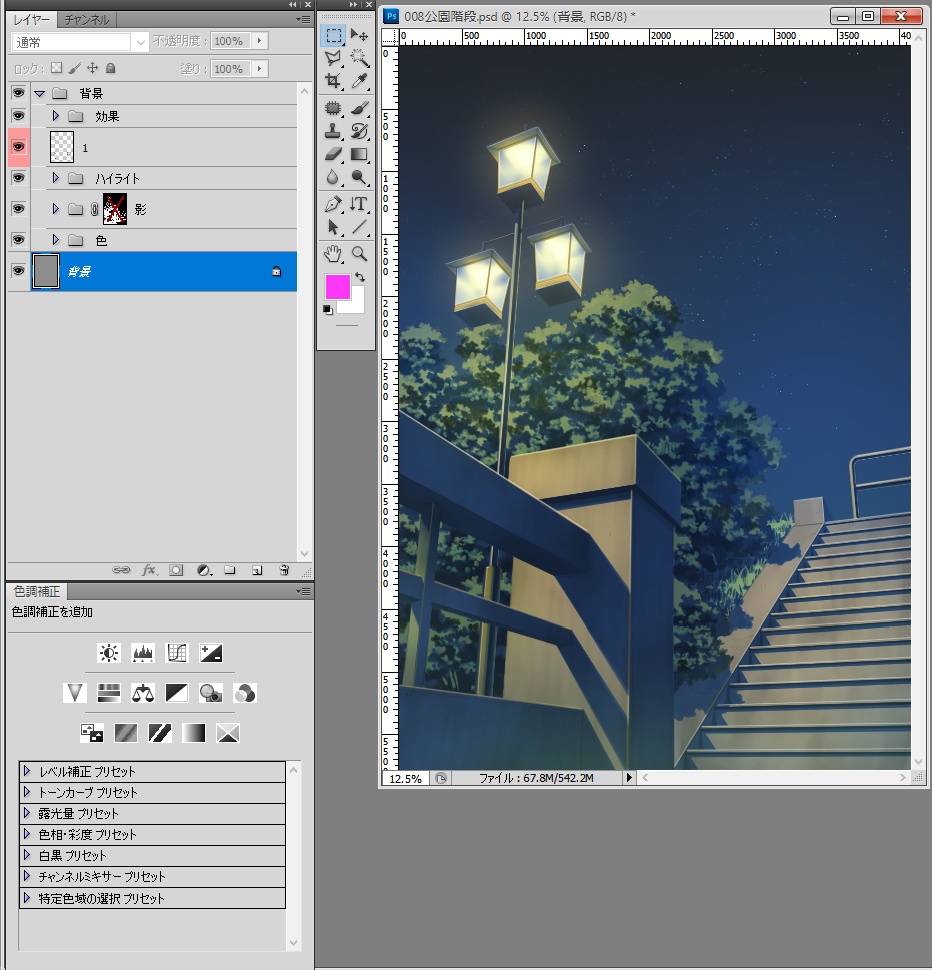The image size is (932, 970).
Task: Select the Path Selection tool
Action: coord(333,227)
